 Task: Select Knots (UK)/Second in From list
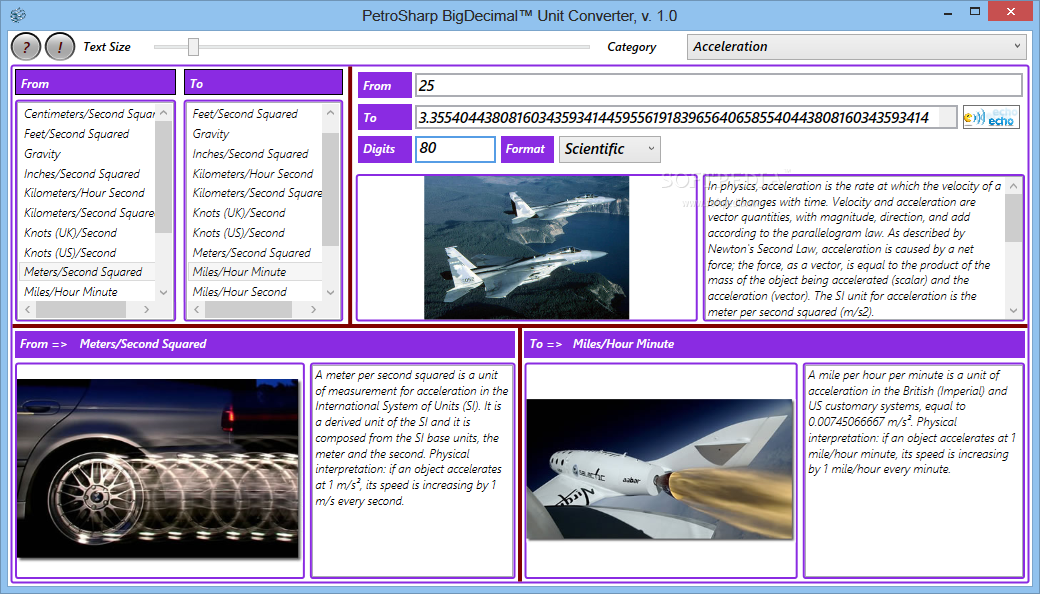(x=88, y=233)
